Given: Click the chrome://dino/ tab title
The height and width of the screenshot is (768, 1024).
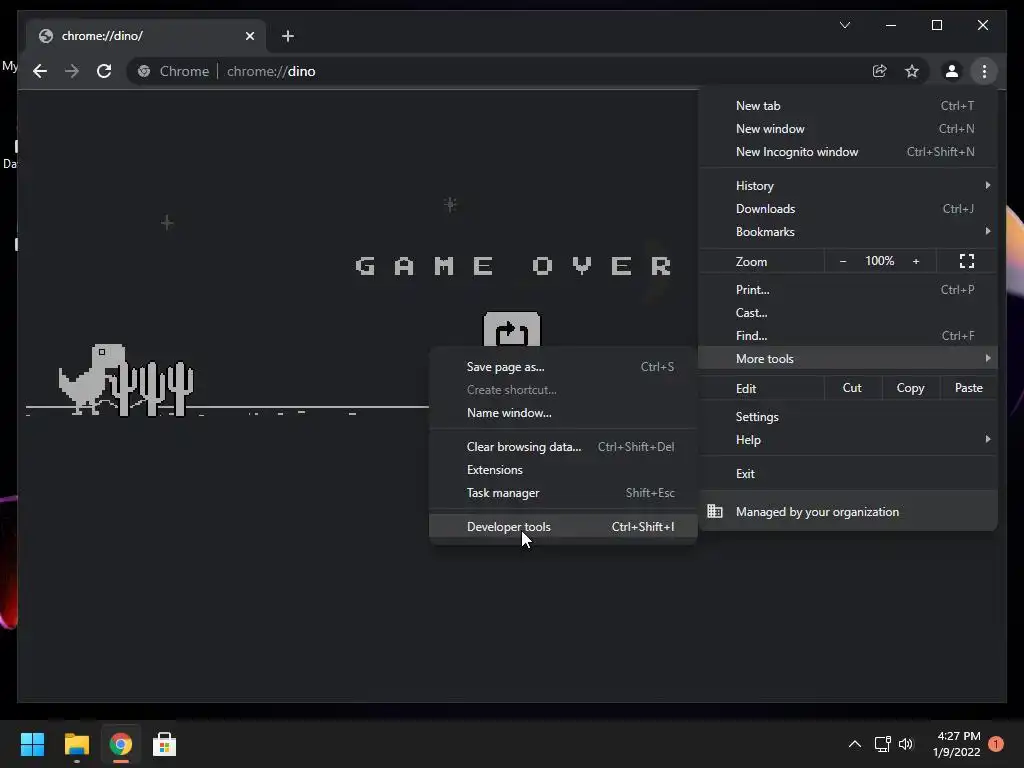Looking at the screenshot, I should pyautogui.click(x=102, y=36).
